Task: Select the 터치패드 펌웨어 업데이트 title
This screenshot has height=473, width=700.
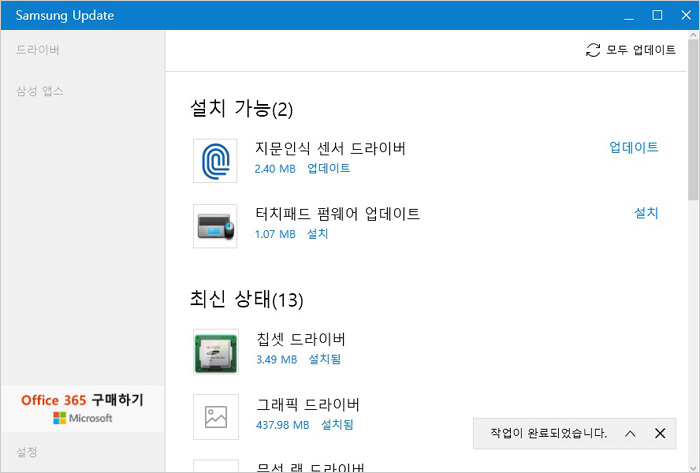Action: pyautogui.click(x=338, y=214)
